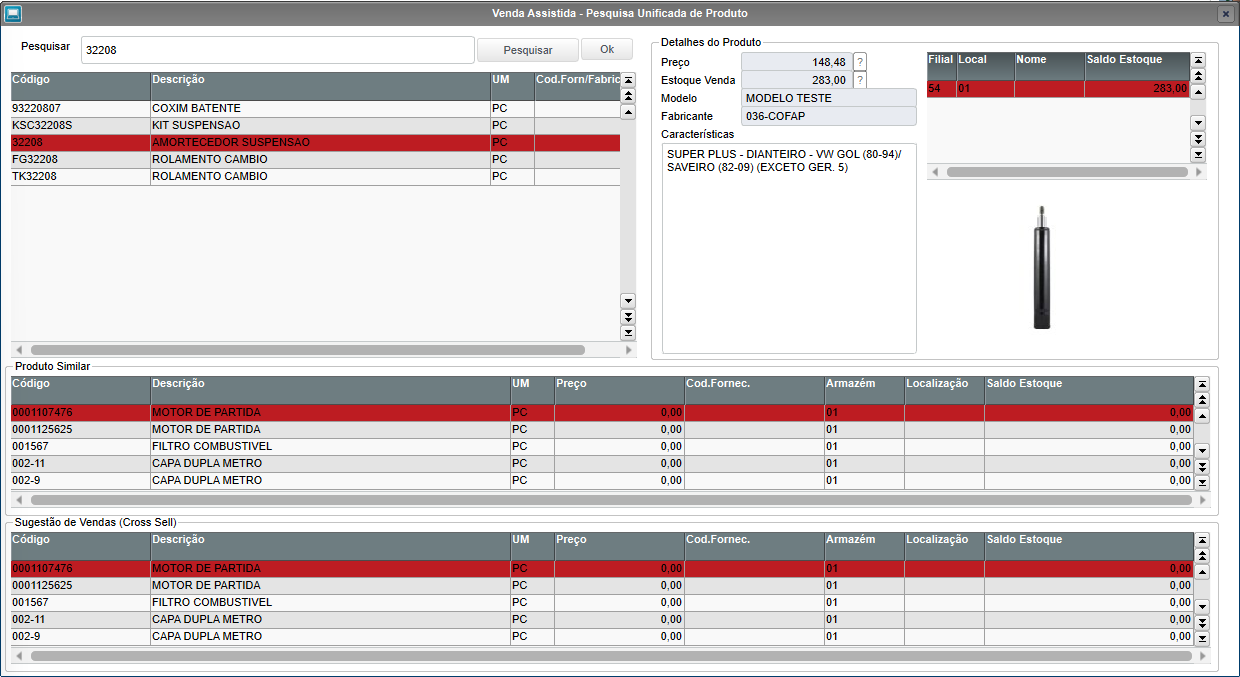
Task: Click help icon beside Preço field
Action: [860, 62]
